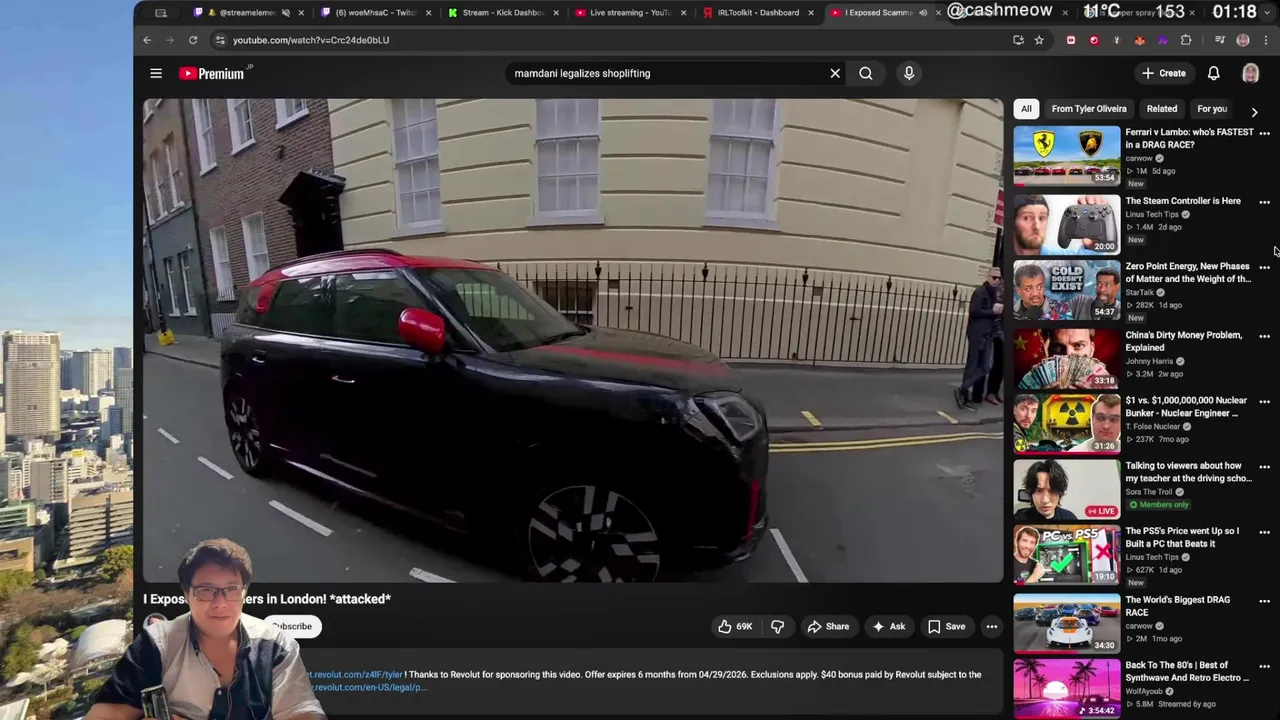Unmute the streamelements tab speaker icon
This screenshot has height=720, width=1280.
coord(286,13)
